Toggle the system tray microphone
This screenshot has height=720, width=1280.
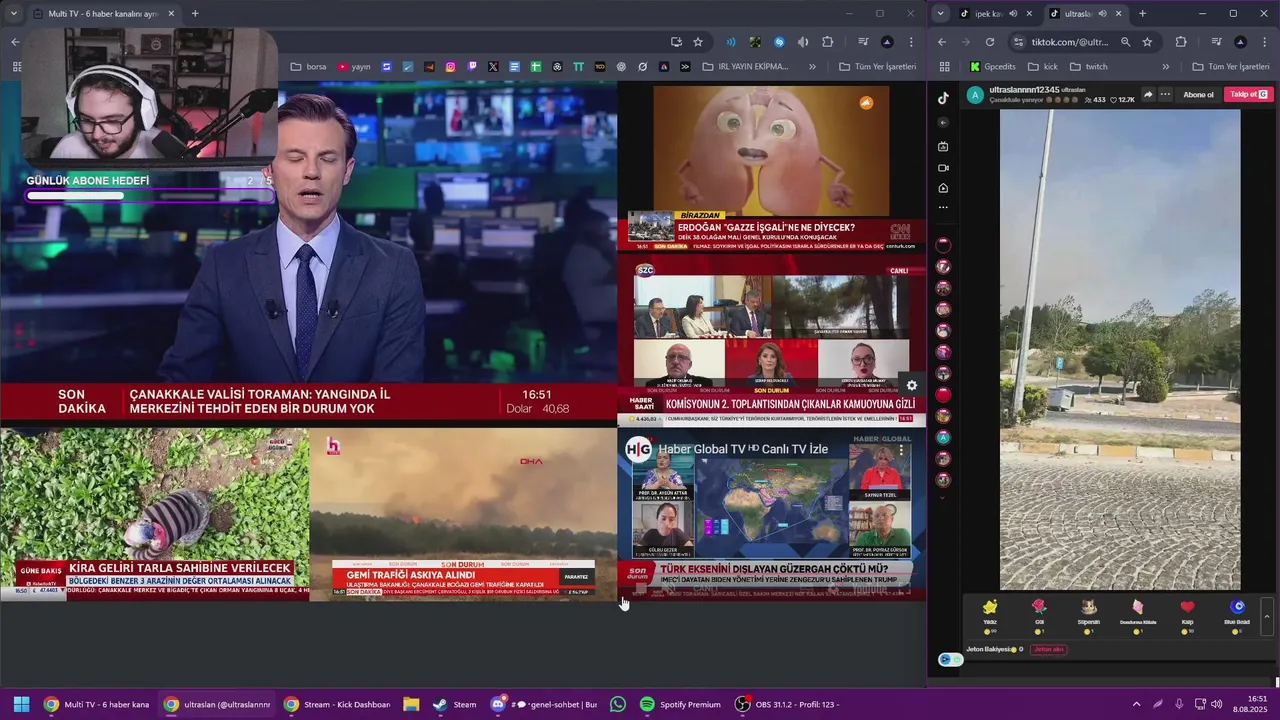(1179, 704)
